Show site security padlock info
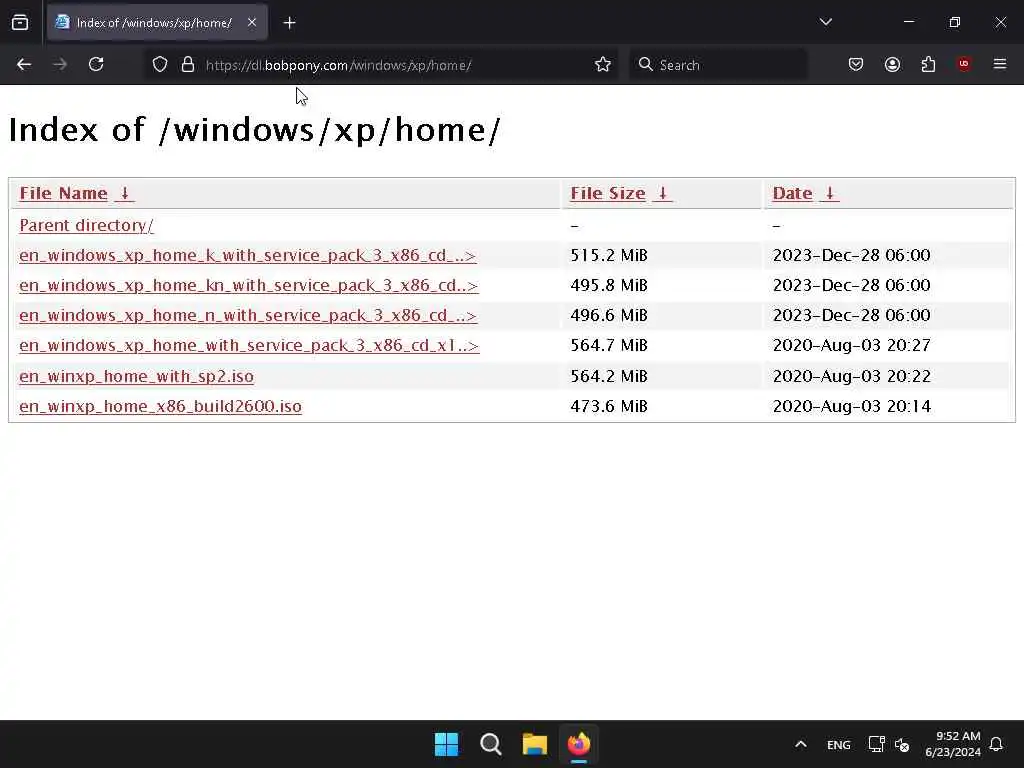The image size is (1024, 768). click(x=188, y=64)
